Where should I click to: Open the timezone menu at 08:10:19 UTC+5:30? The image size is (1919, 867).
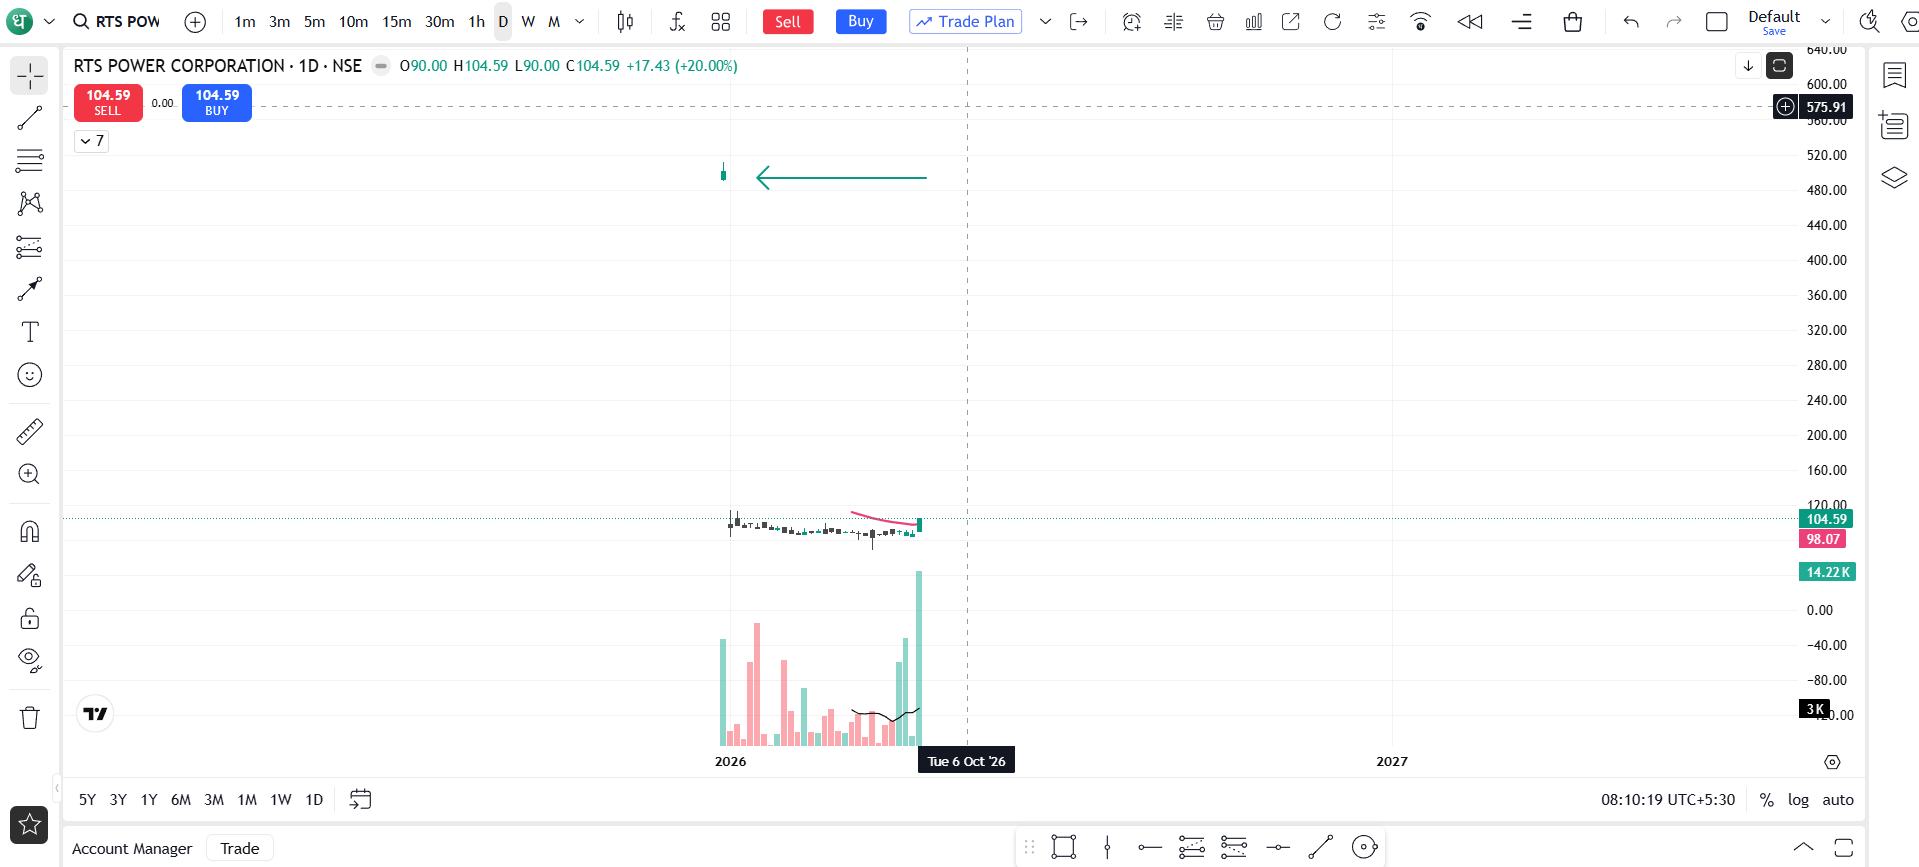1668,800
